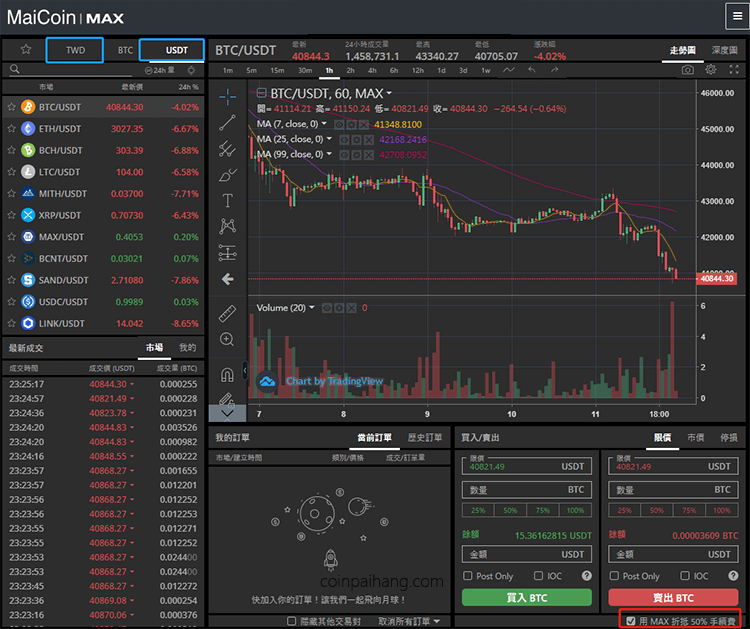750x629 pixels.
Task: Remove the MA 99 indicator
Action: point(368,154)
